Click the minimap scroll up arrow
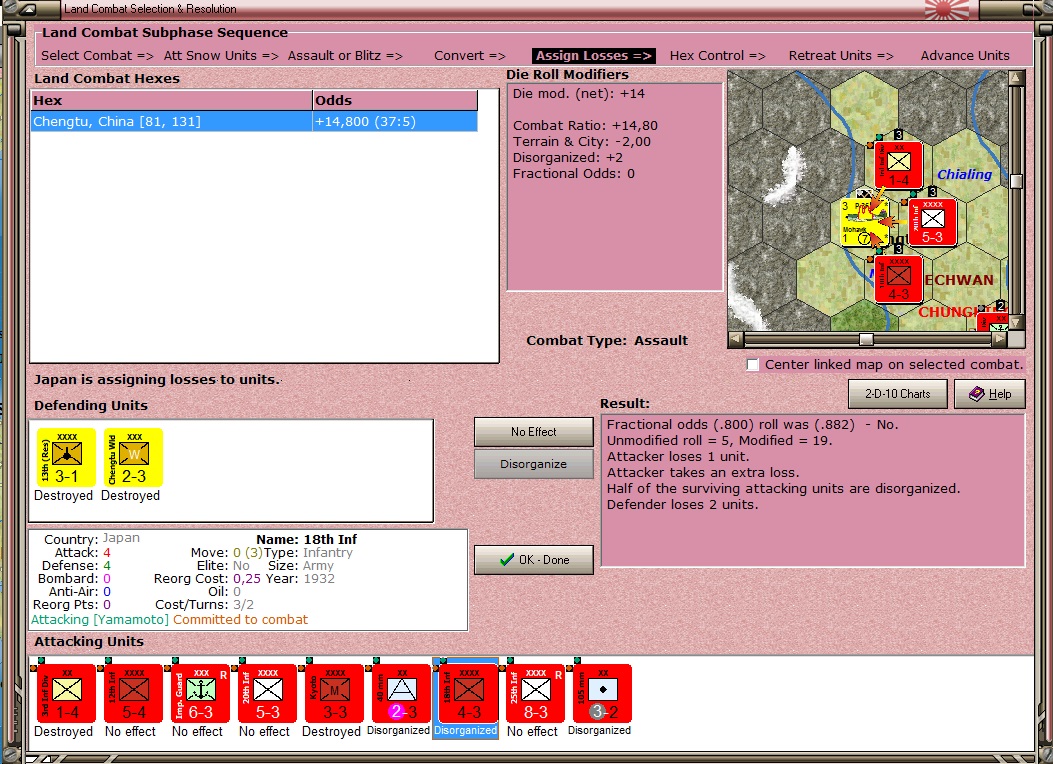 pos(1017,78)
